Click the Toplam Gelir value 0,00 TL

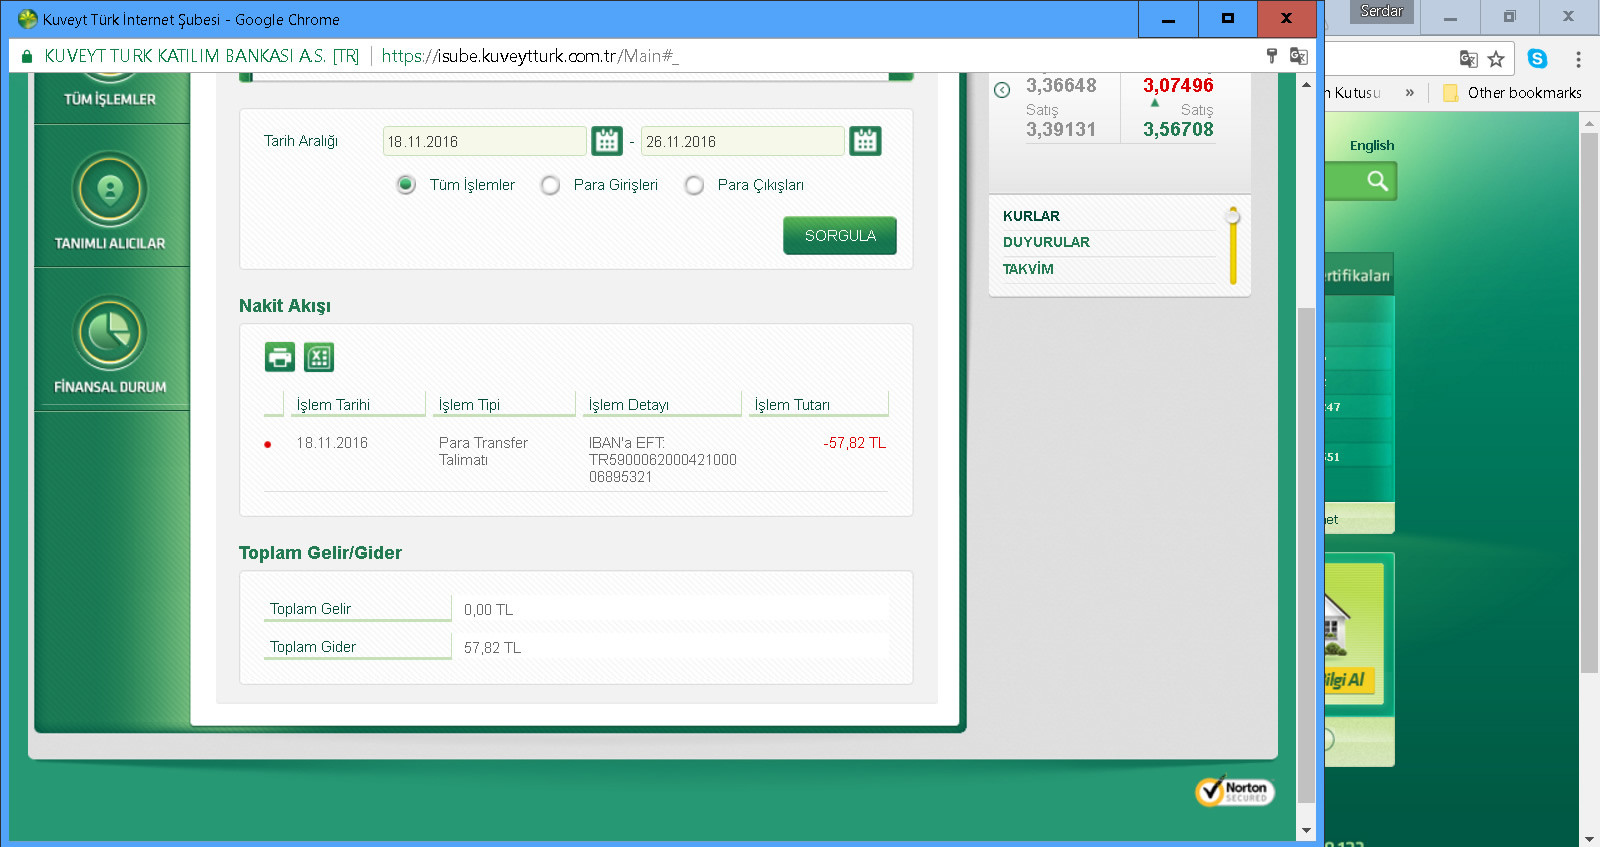tap(488, 610)
